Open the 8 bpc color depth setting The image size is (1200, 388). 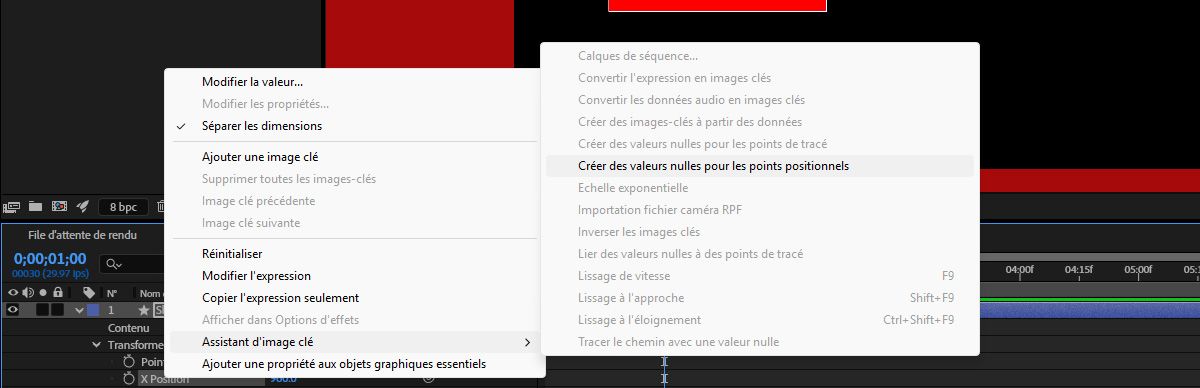(x=123, y=208)
